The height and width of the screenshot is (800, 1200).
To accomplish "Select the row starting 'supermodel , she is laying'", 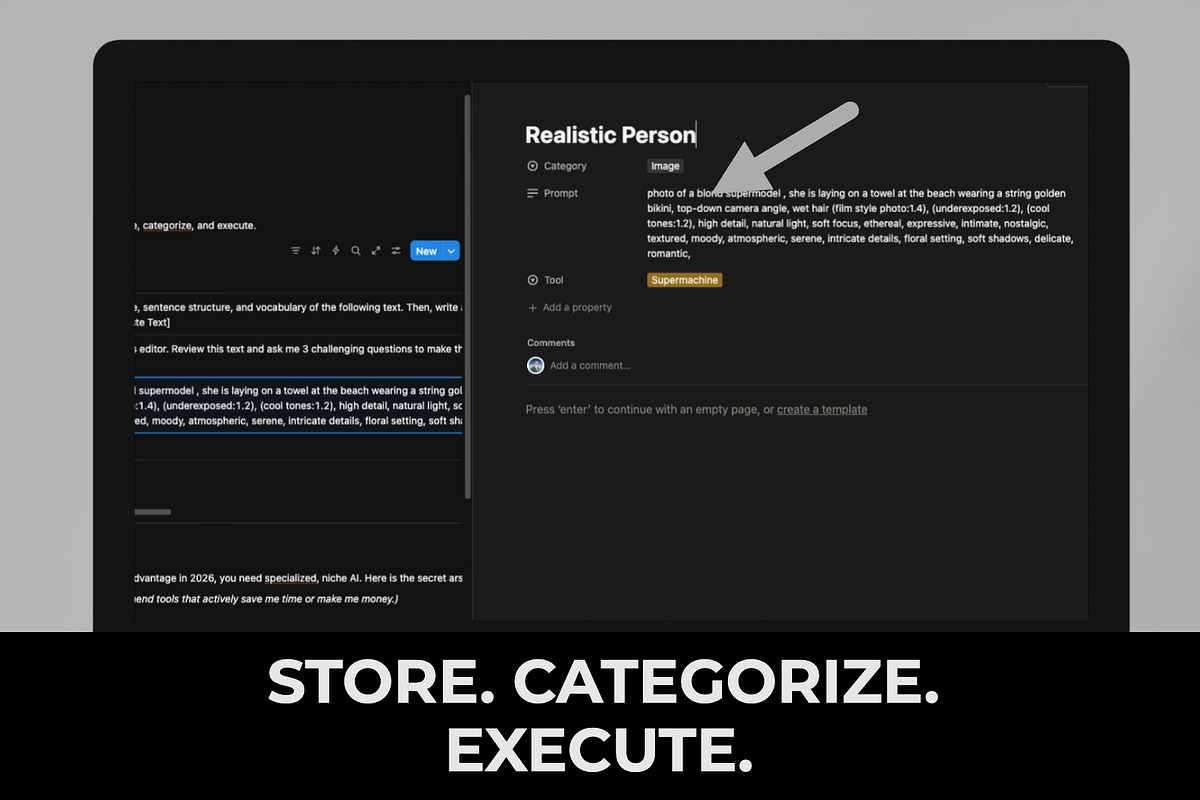I will [x=298, y=405].
